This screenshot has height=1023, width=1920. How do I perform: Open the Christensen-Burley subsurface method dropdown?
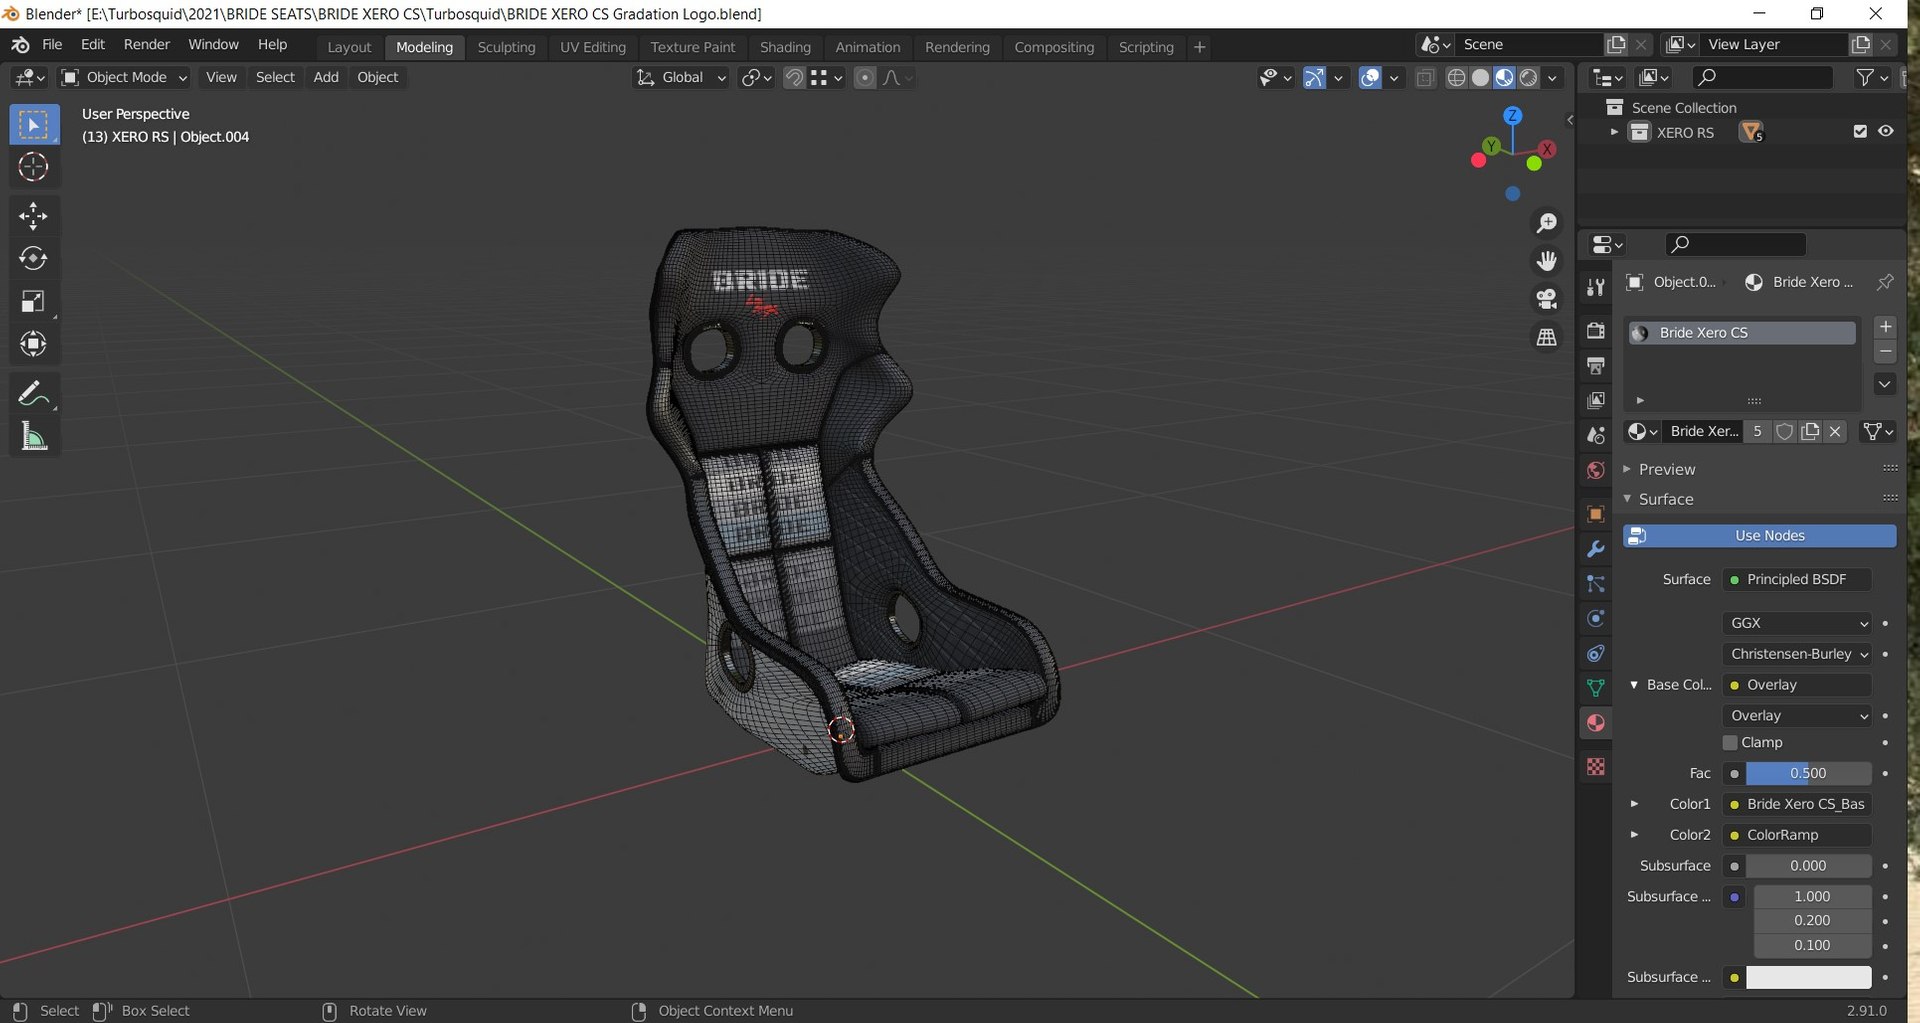pyautogui.click(x=1797, y=654)
